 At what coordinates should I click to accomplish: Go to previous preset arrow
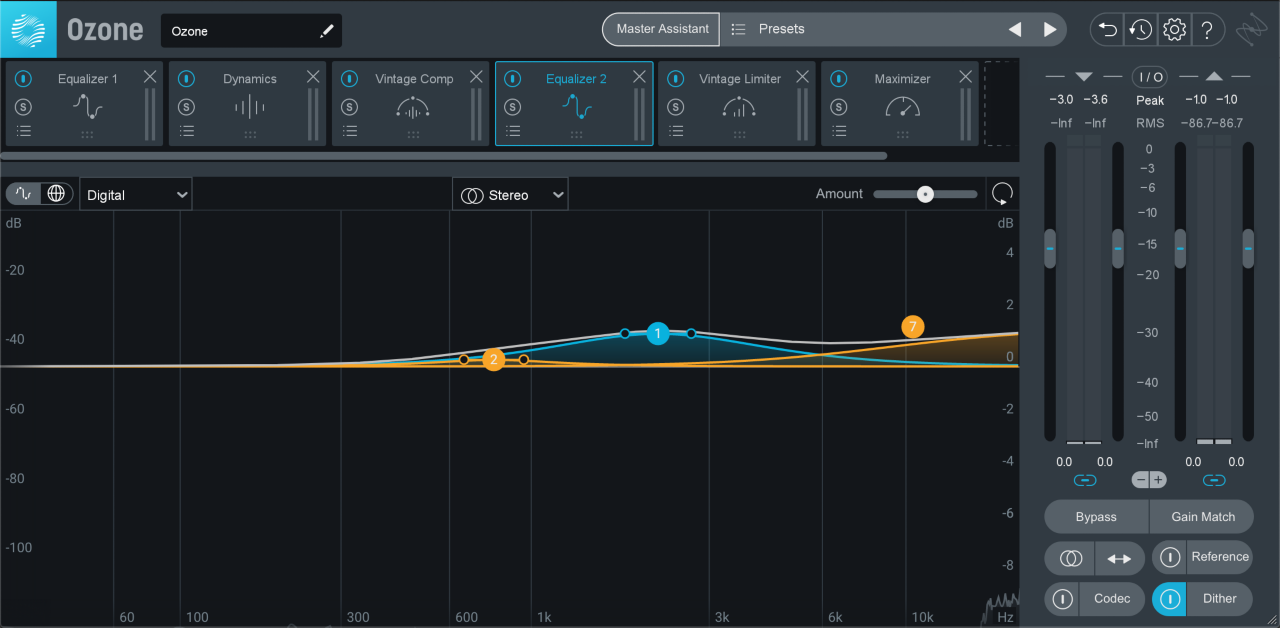pos(1015,30)
